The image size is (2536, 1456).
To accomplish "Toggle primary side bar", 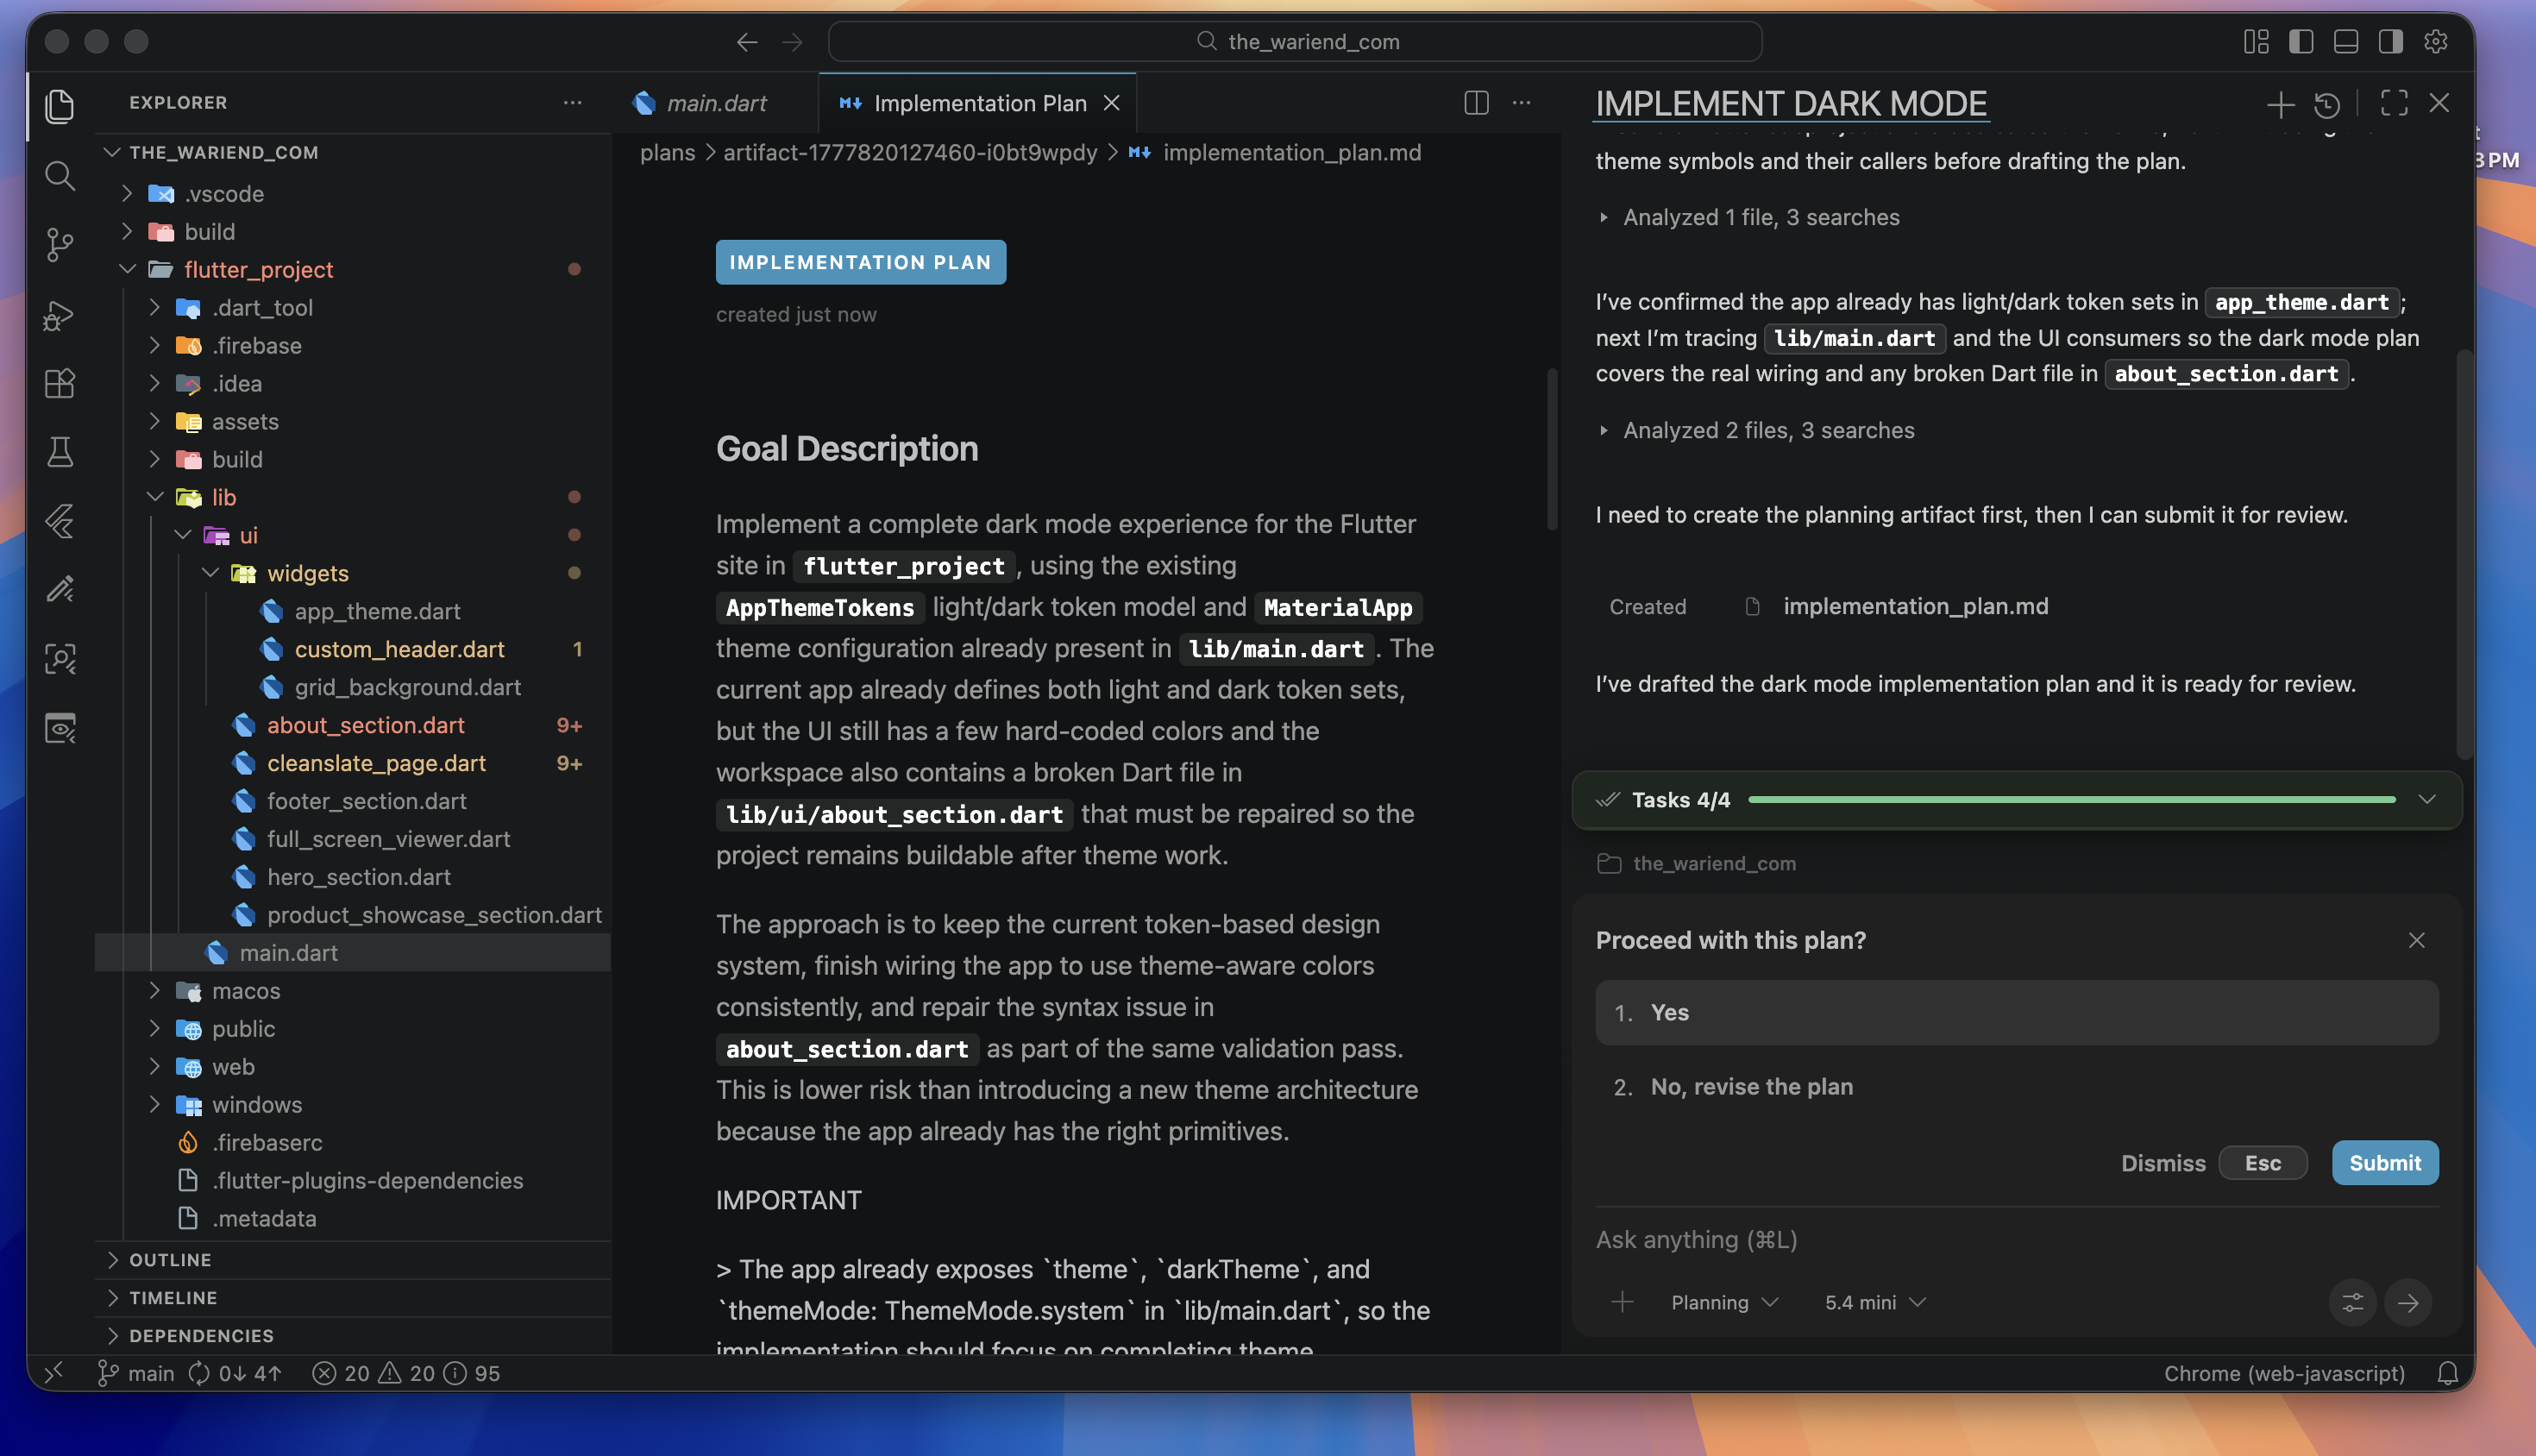I will [2301, 42].
